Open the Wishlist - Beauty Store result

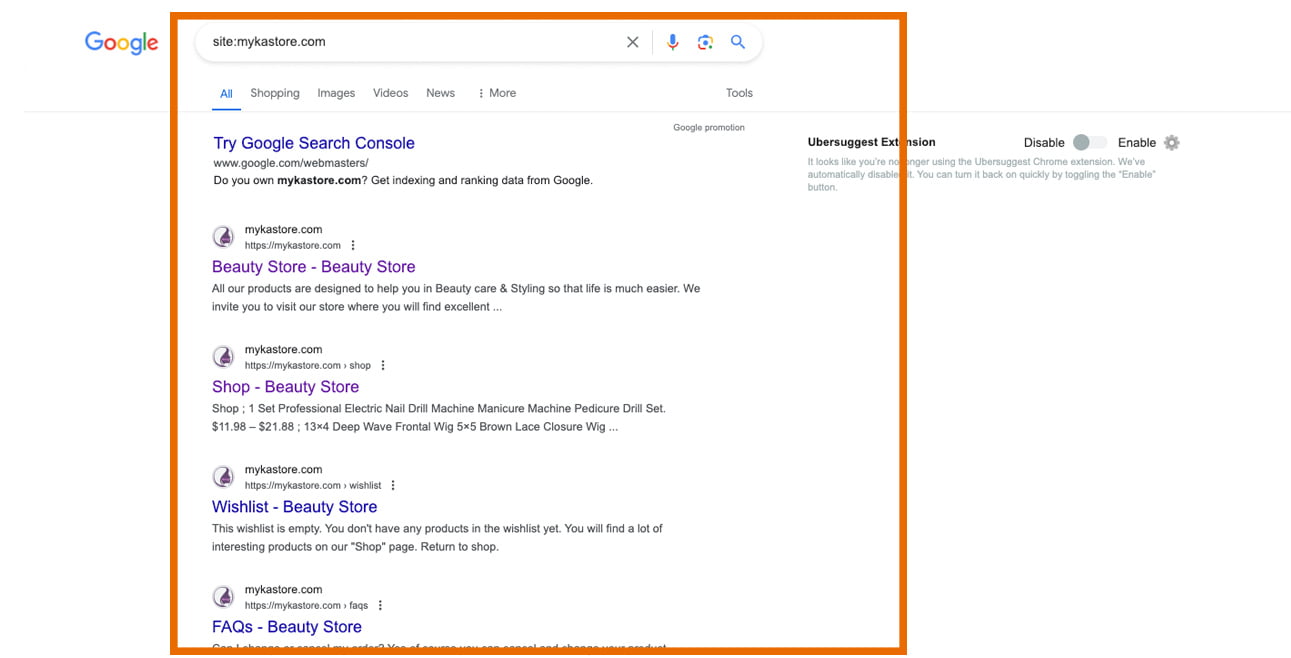pyautogui.click(x=294, y=507)
